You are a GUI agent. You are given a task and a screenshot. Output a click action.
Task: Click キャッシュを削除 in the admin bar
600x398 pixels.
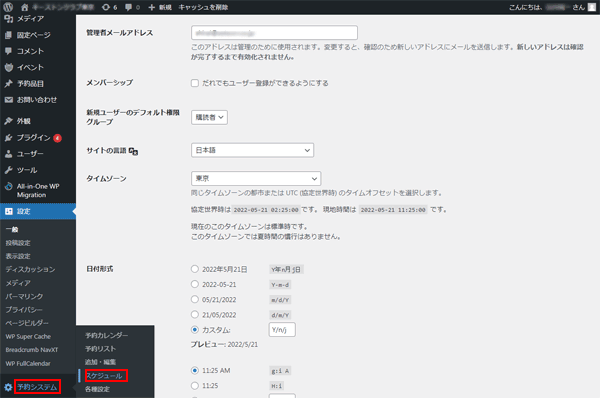pos(203,7)
